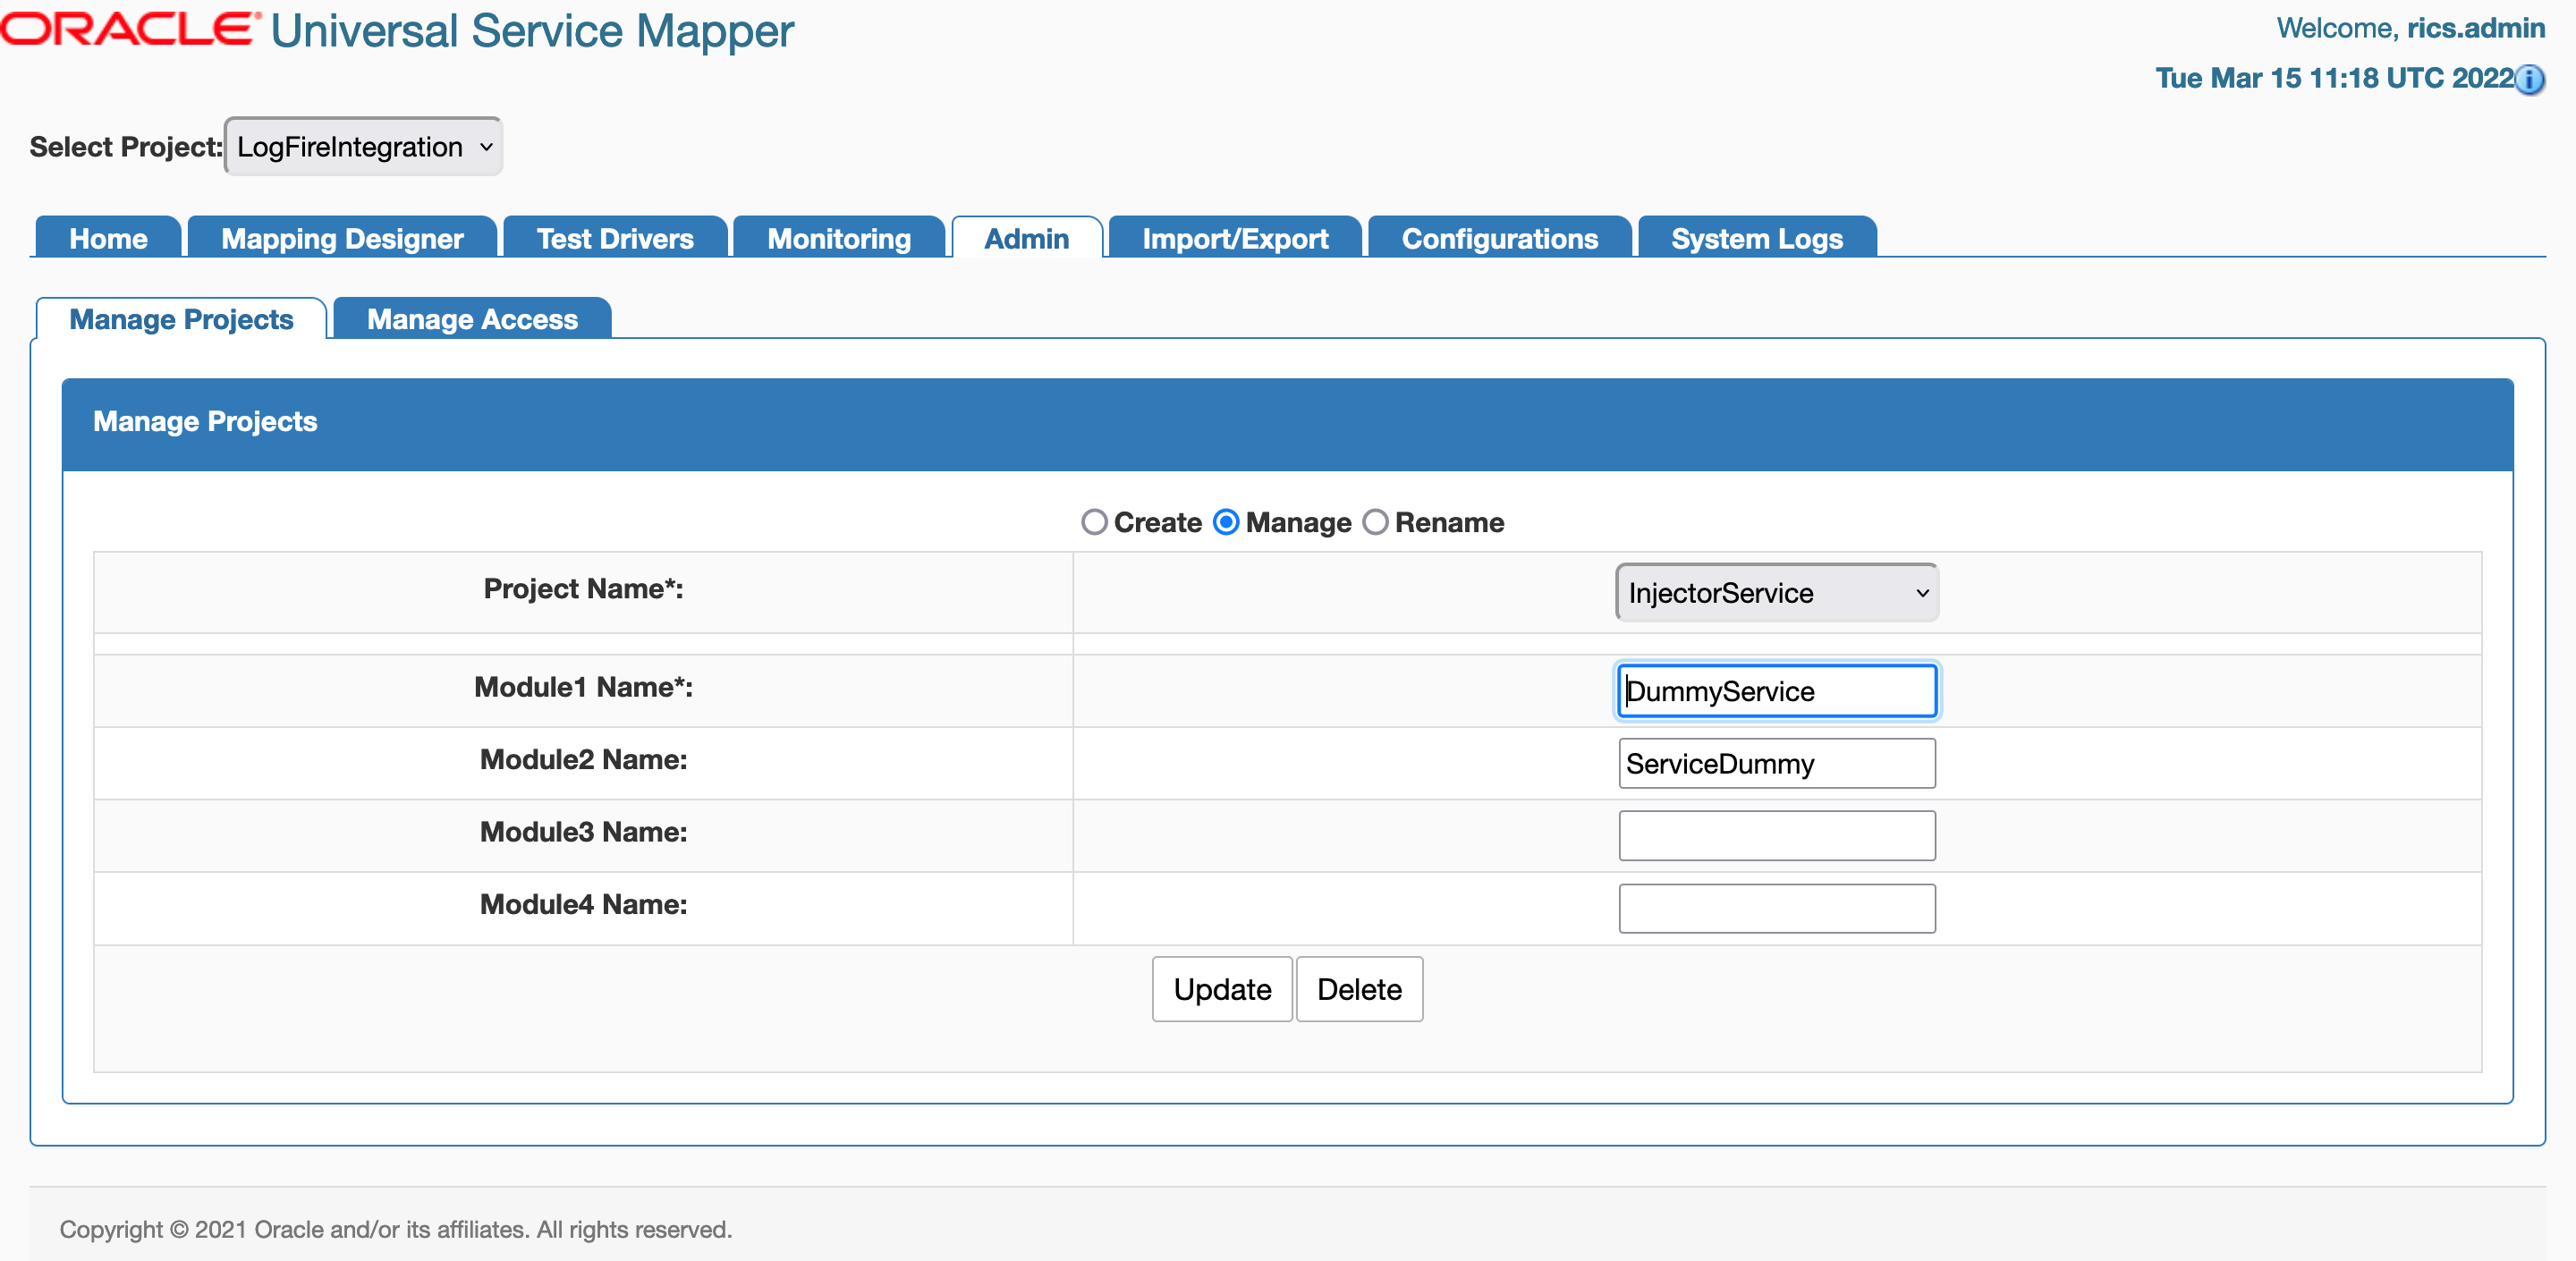Select the Manage radio button

(x=1225, y=522)
